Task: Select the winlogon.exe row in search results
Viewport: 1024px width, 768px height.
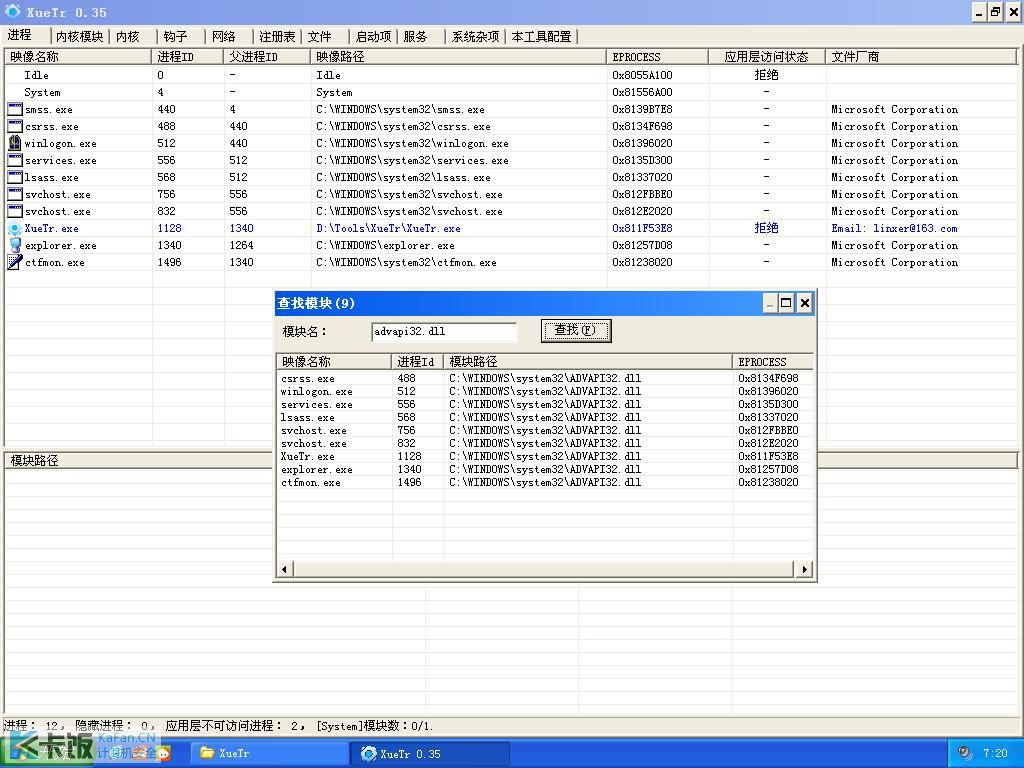Action: click(x=544, y=391)
